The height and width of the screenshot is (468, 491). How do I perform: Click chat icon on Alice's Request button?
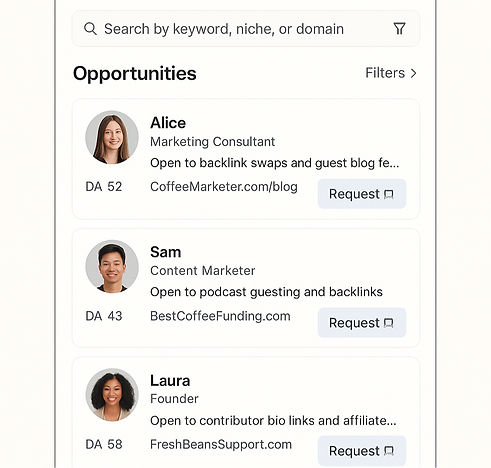pyautogui.click(x=389, y=194)
